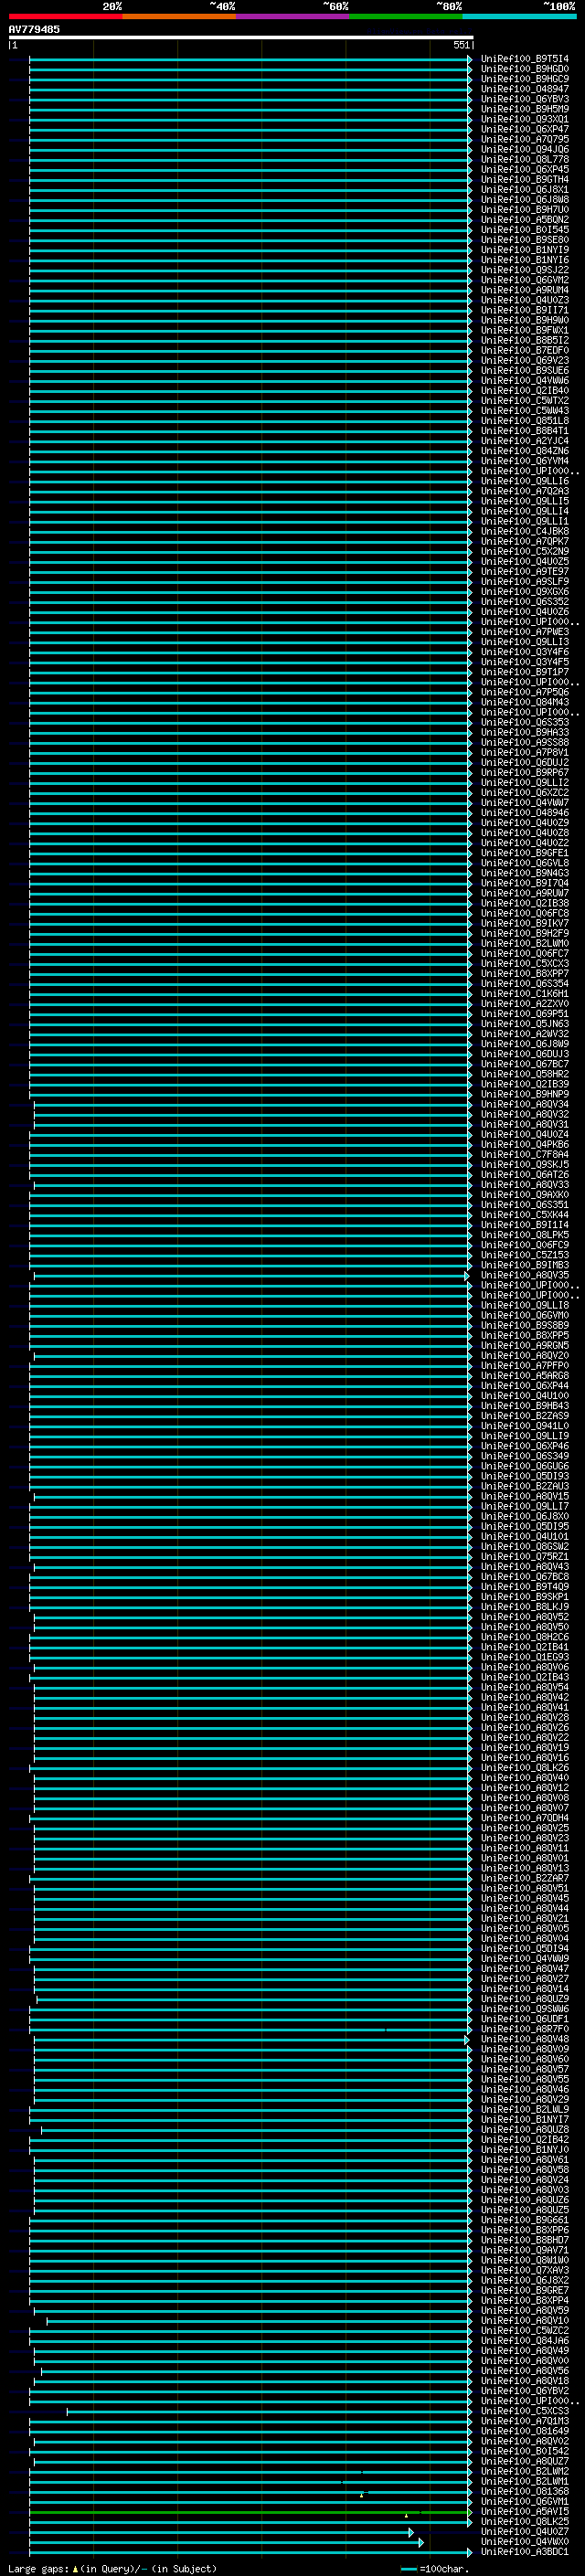Select hit UniRef100_Q5DI93
Viewport: 585px width, 2576px height.
[x=524, y=1476]
